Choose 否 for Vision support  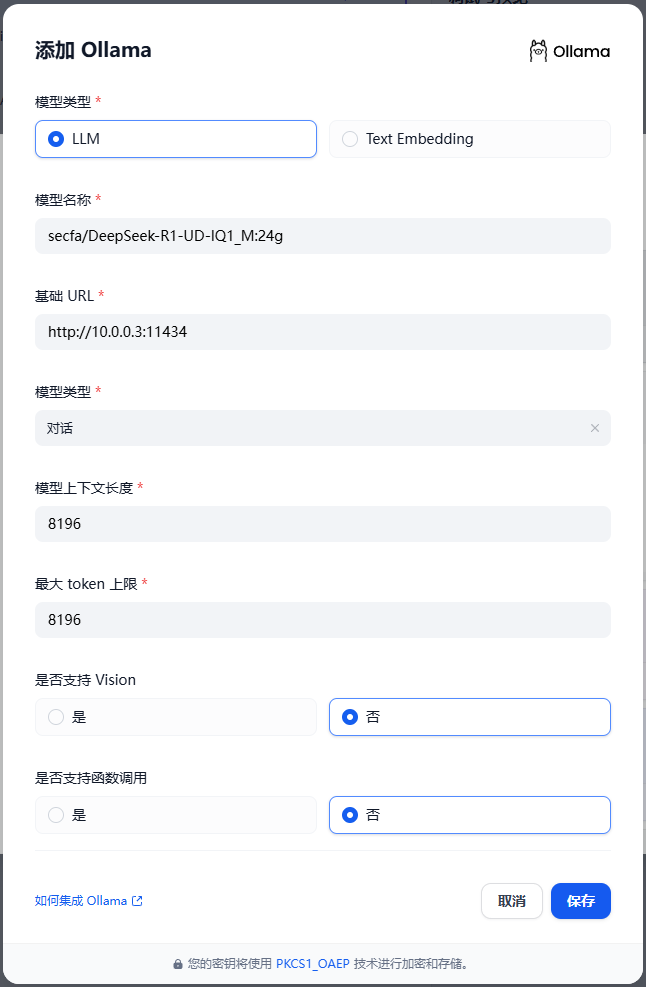[470, 717]
